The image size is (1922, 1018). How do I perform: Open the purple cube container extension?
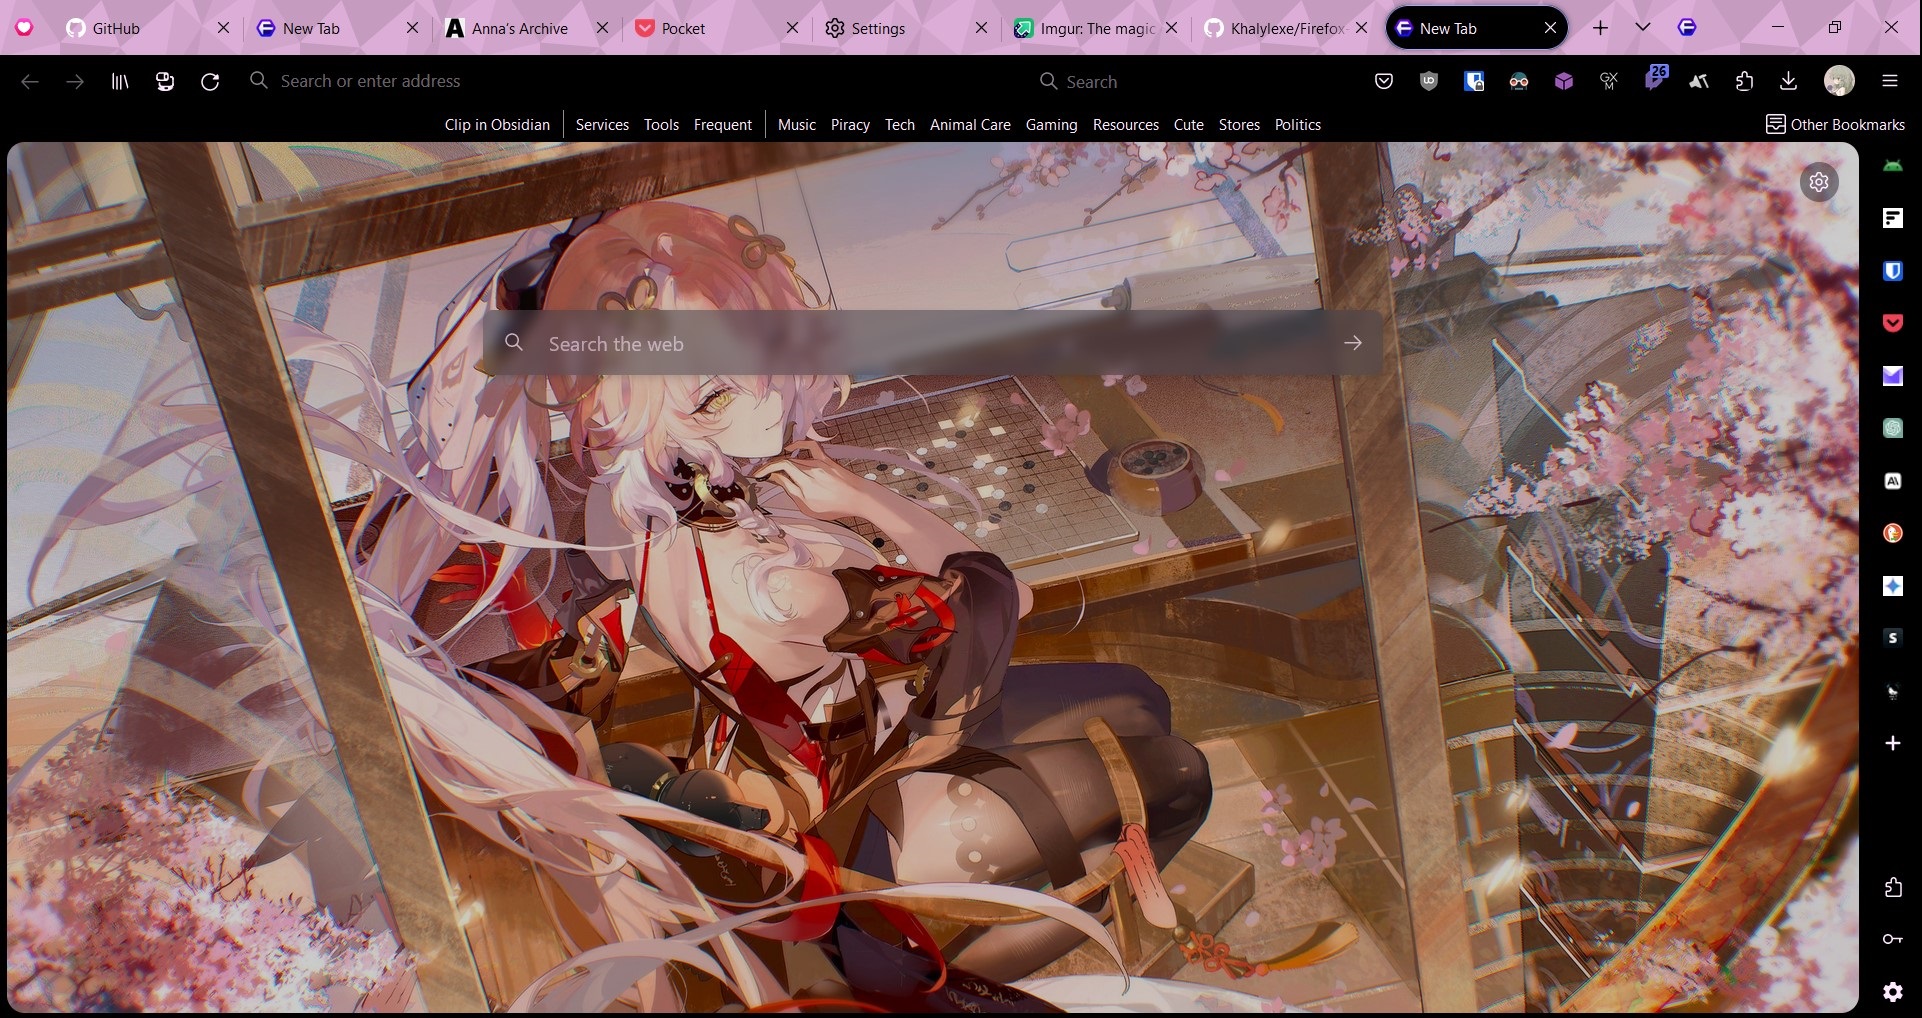point(1564,81)
